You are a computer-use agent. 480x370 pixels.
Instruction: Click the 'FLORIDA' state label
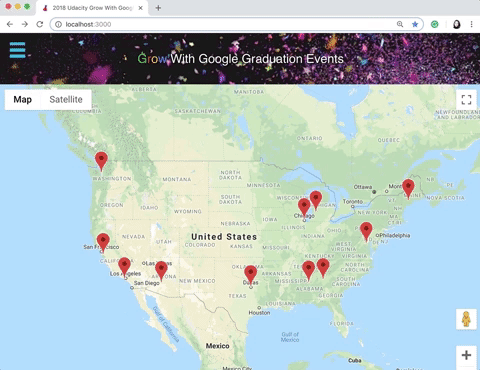342,323
